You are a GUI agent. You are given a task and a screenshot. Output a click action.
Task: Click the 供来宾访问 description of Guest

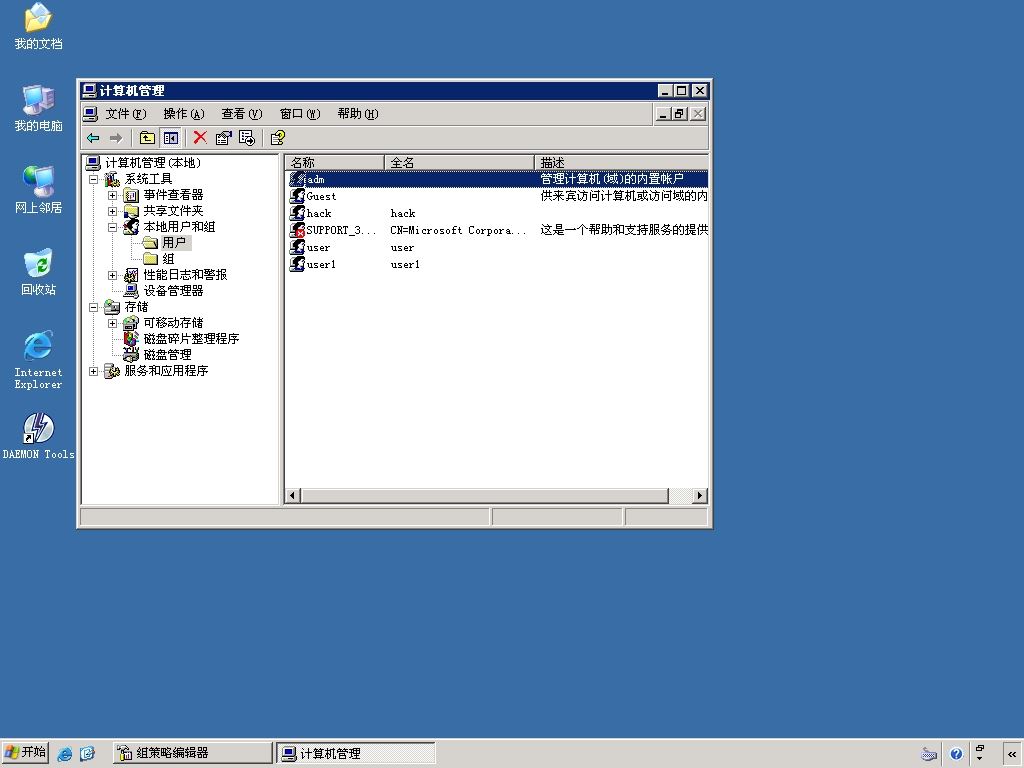[624, 196]
